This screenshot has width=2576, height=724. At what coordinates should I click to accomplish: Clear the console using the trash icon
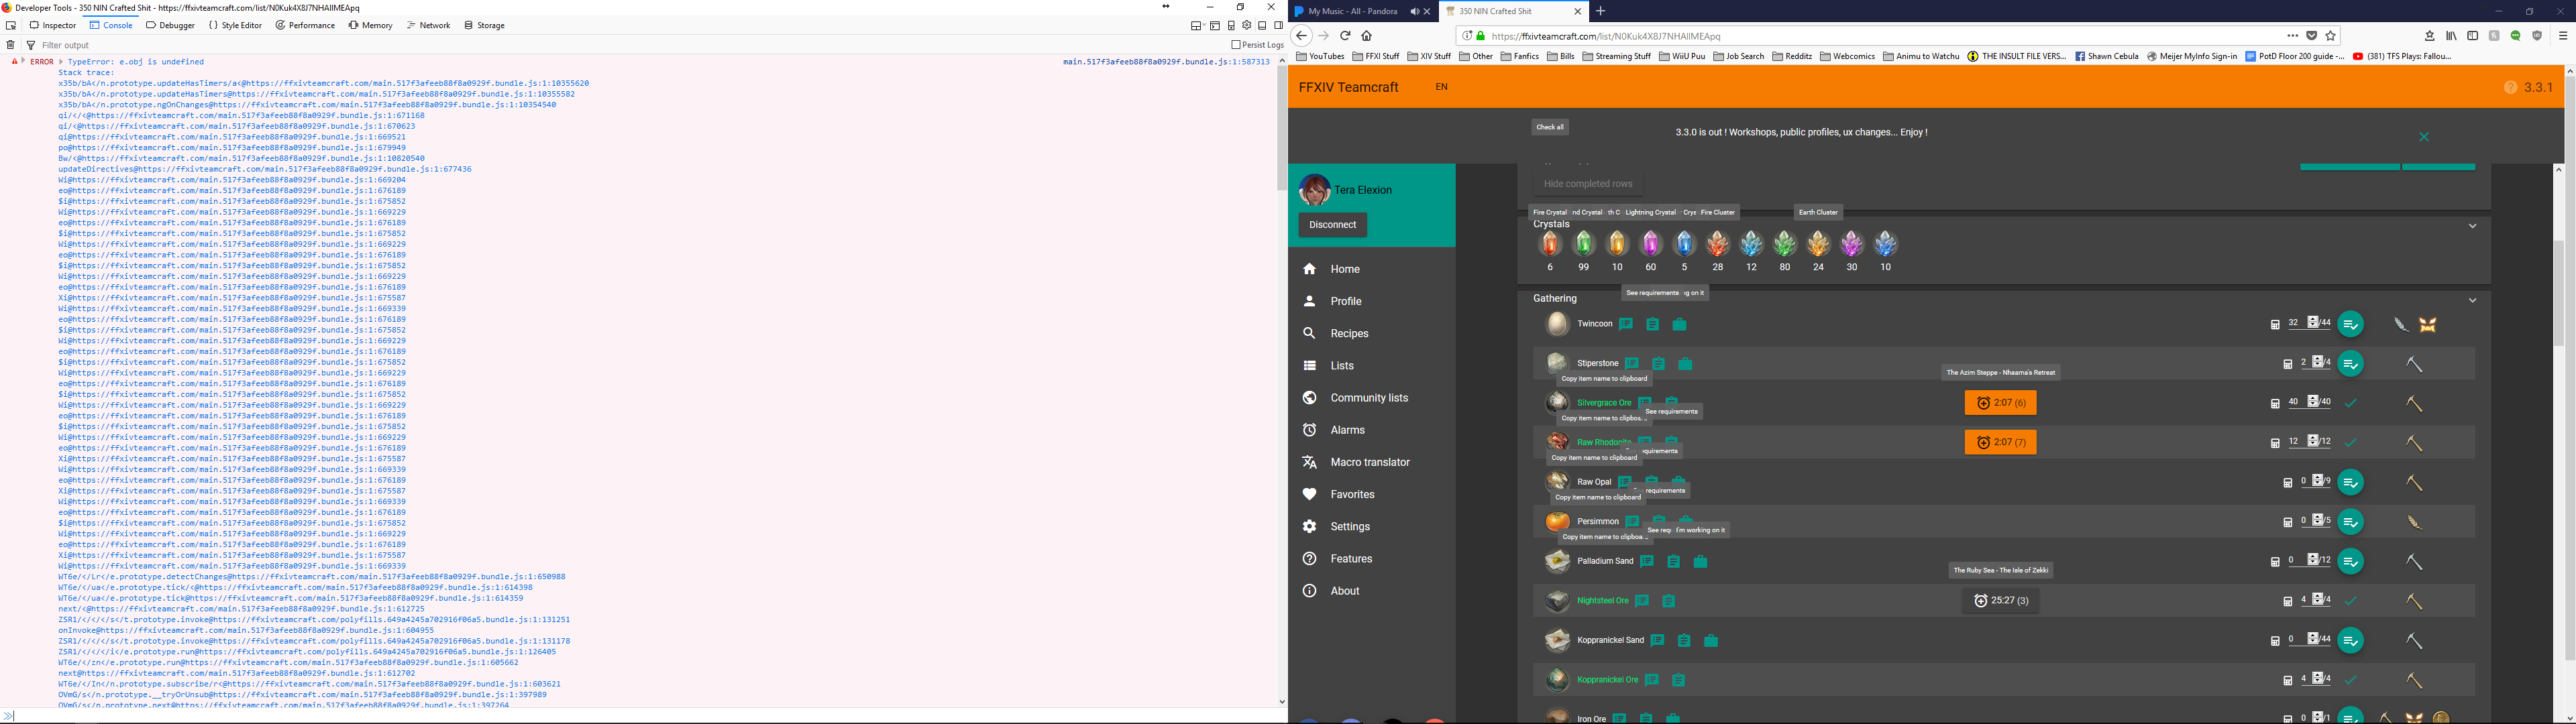click(x=9, y=45)
